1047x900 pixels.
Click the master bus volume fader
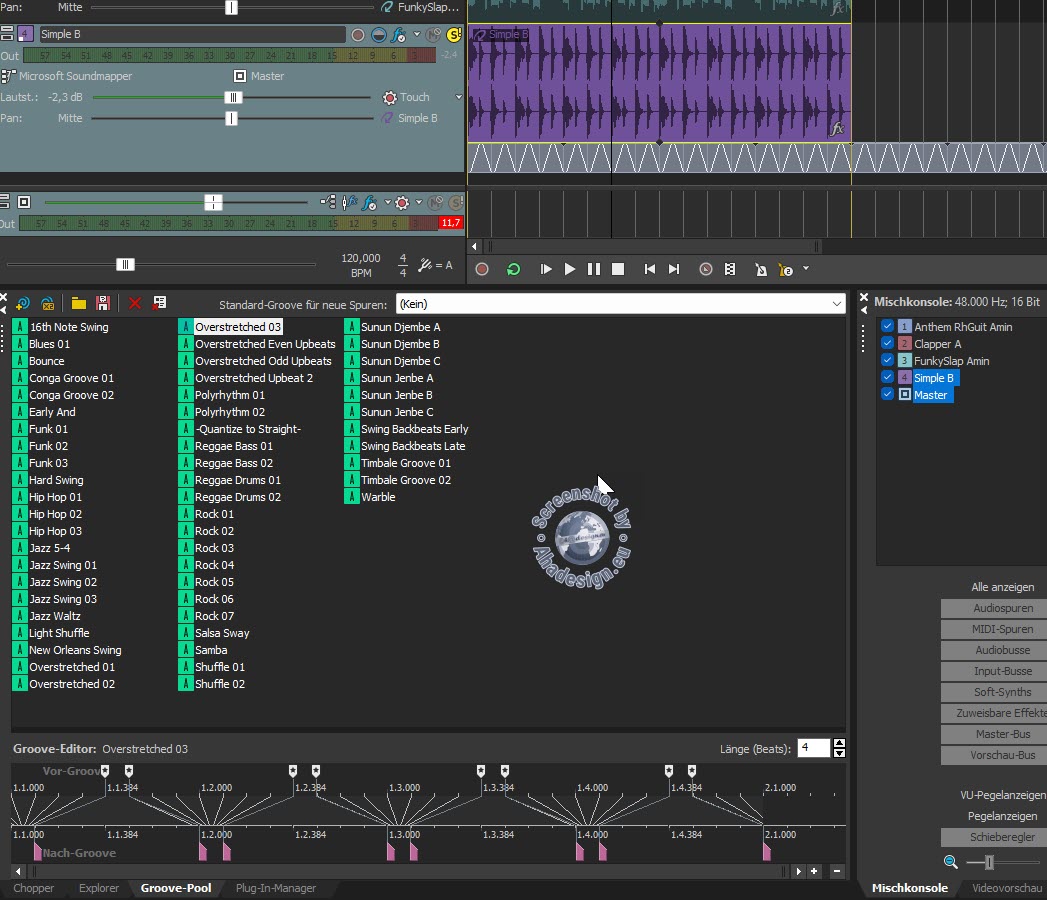point(213,202)
